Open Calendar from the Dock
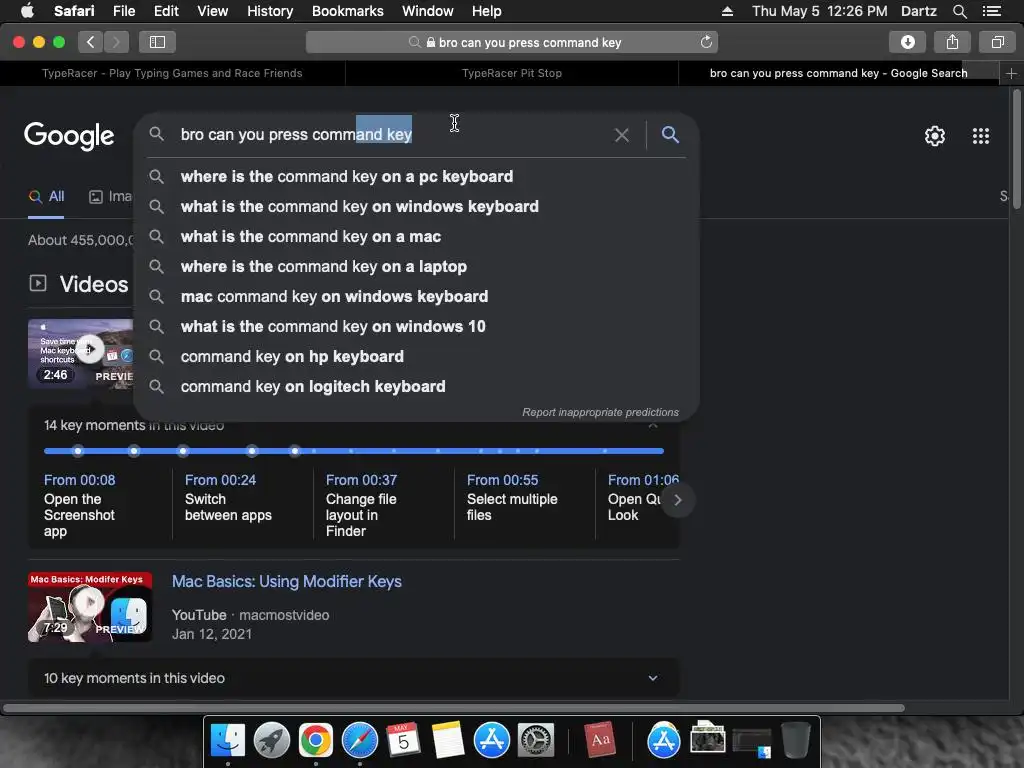Image resolution: width=1024 pixels, height=768 pixels. click(403, 741)
